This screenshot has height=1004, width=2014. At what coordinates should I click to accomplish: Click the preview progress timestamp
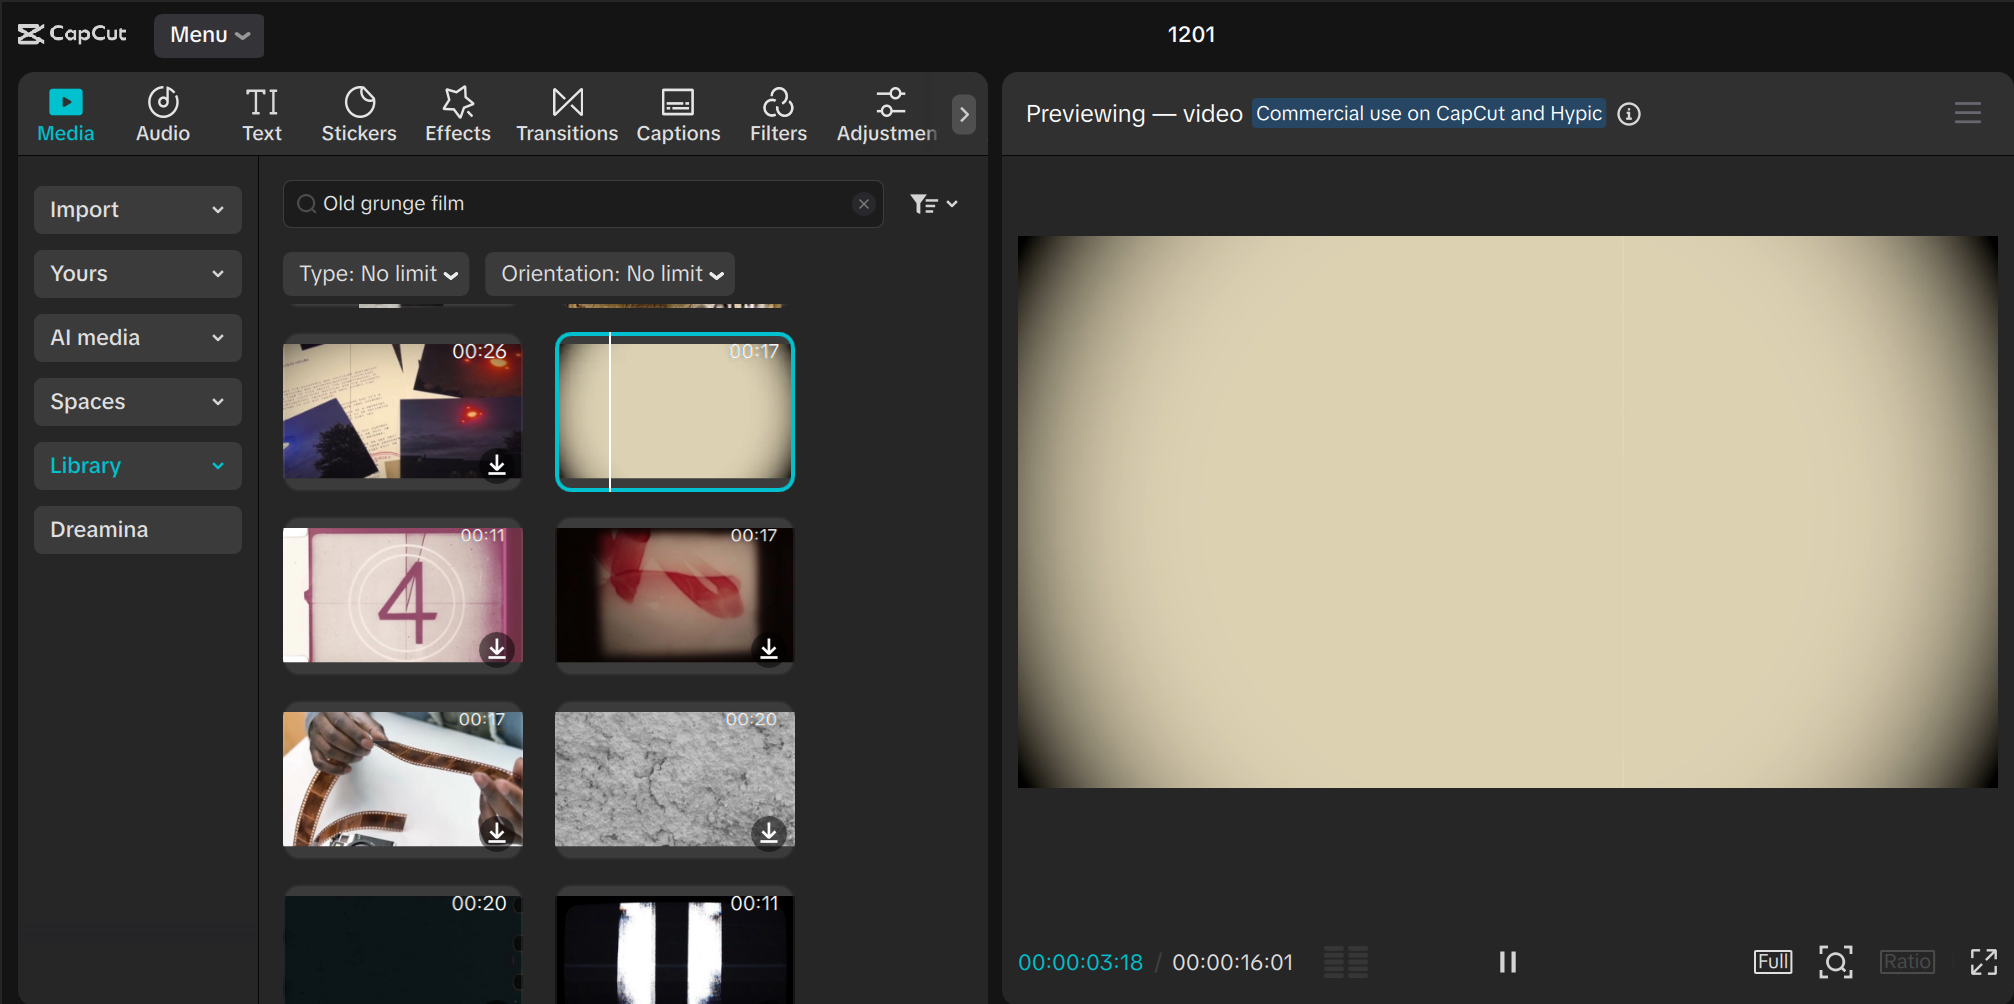1080,961
